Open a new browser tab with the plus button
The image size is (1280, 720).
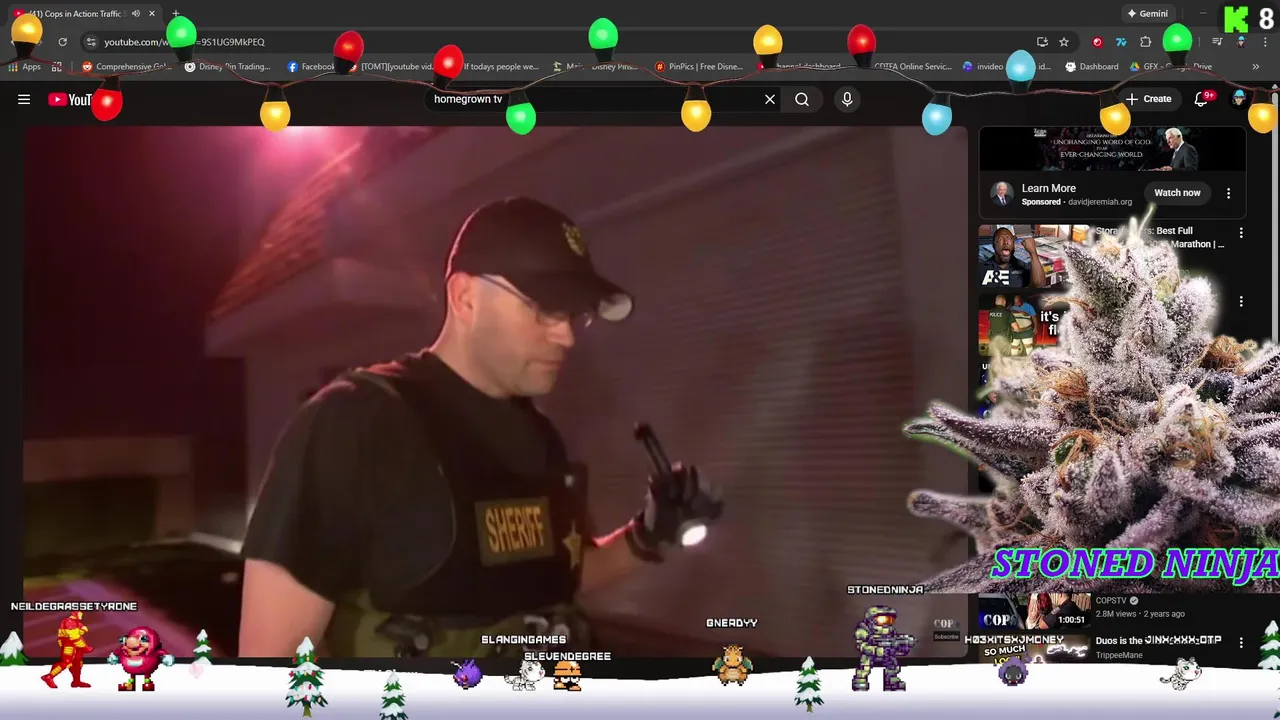coord(176,14)
